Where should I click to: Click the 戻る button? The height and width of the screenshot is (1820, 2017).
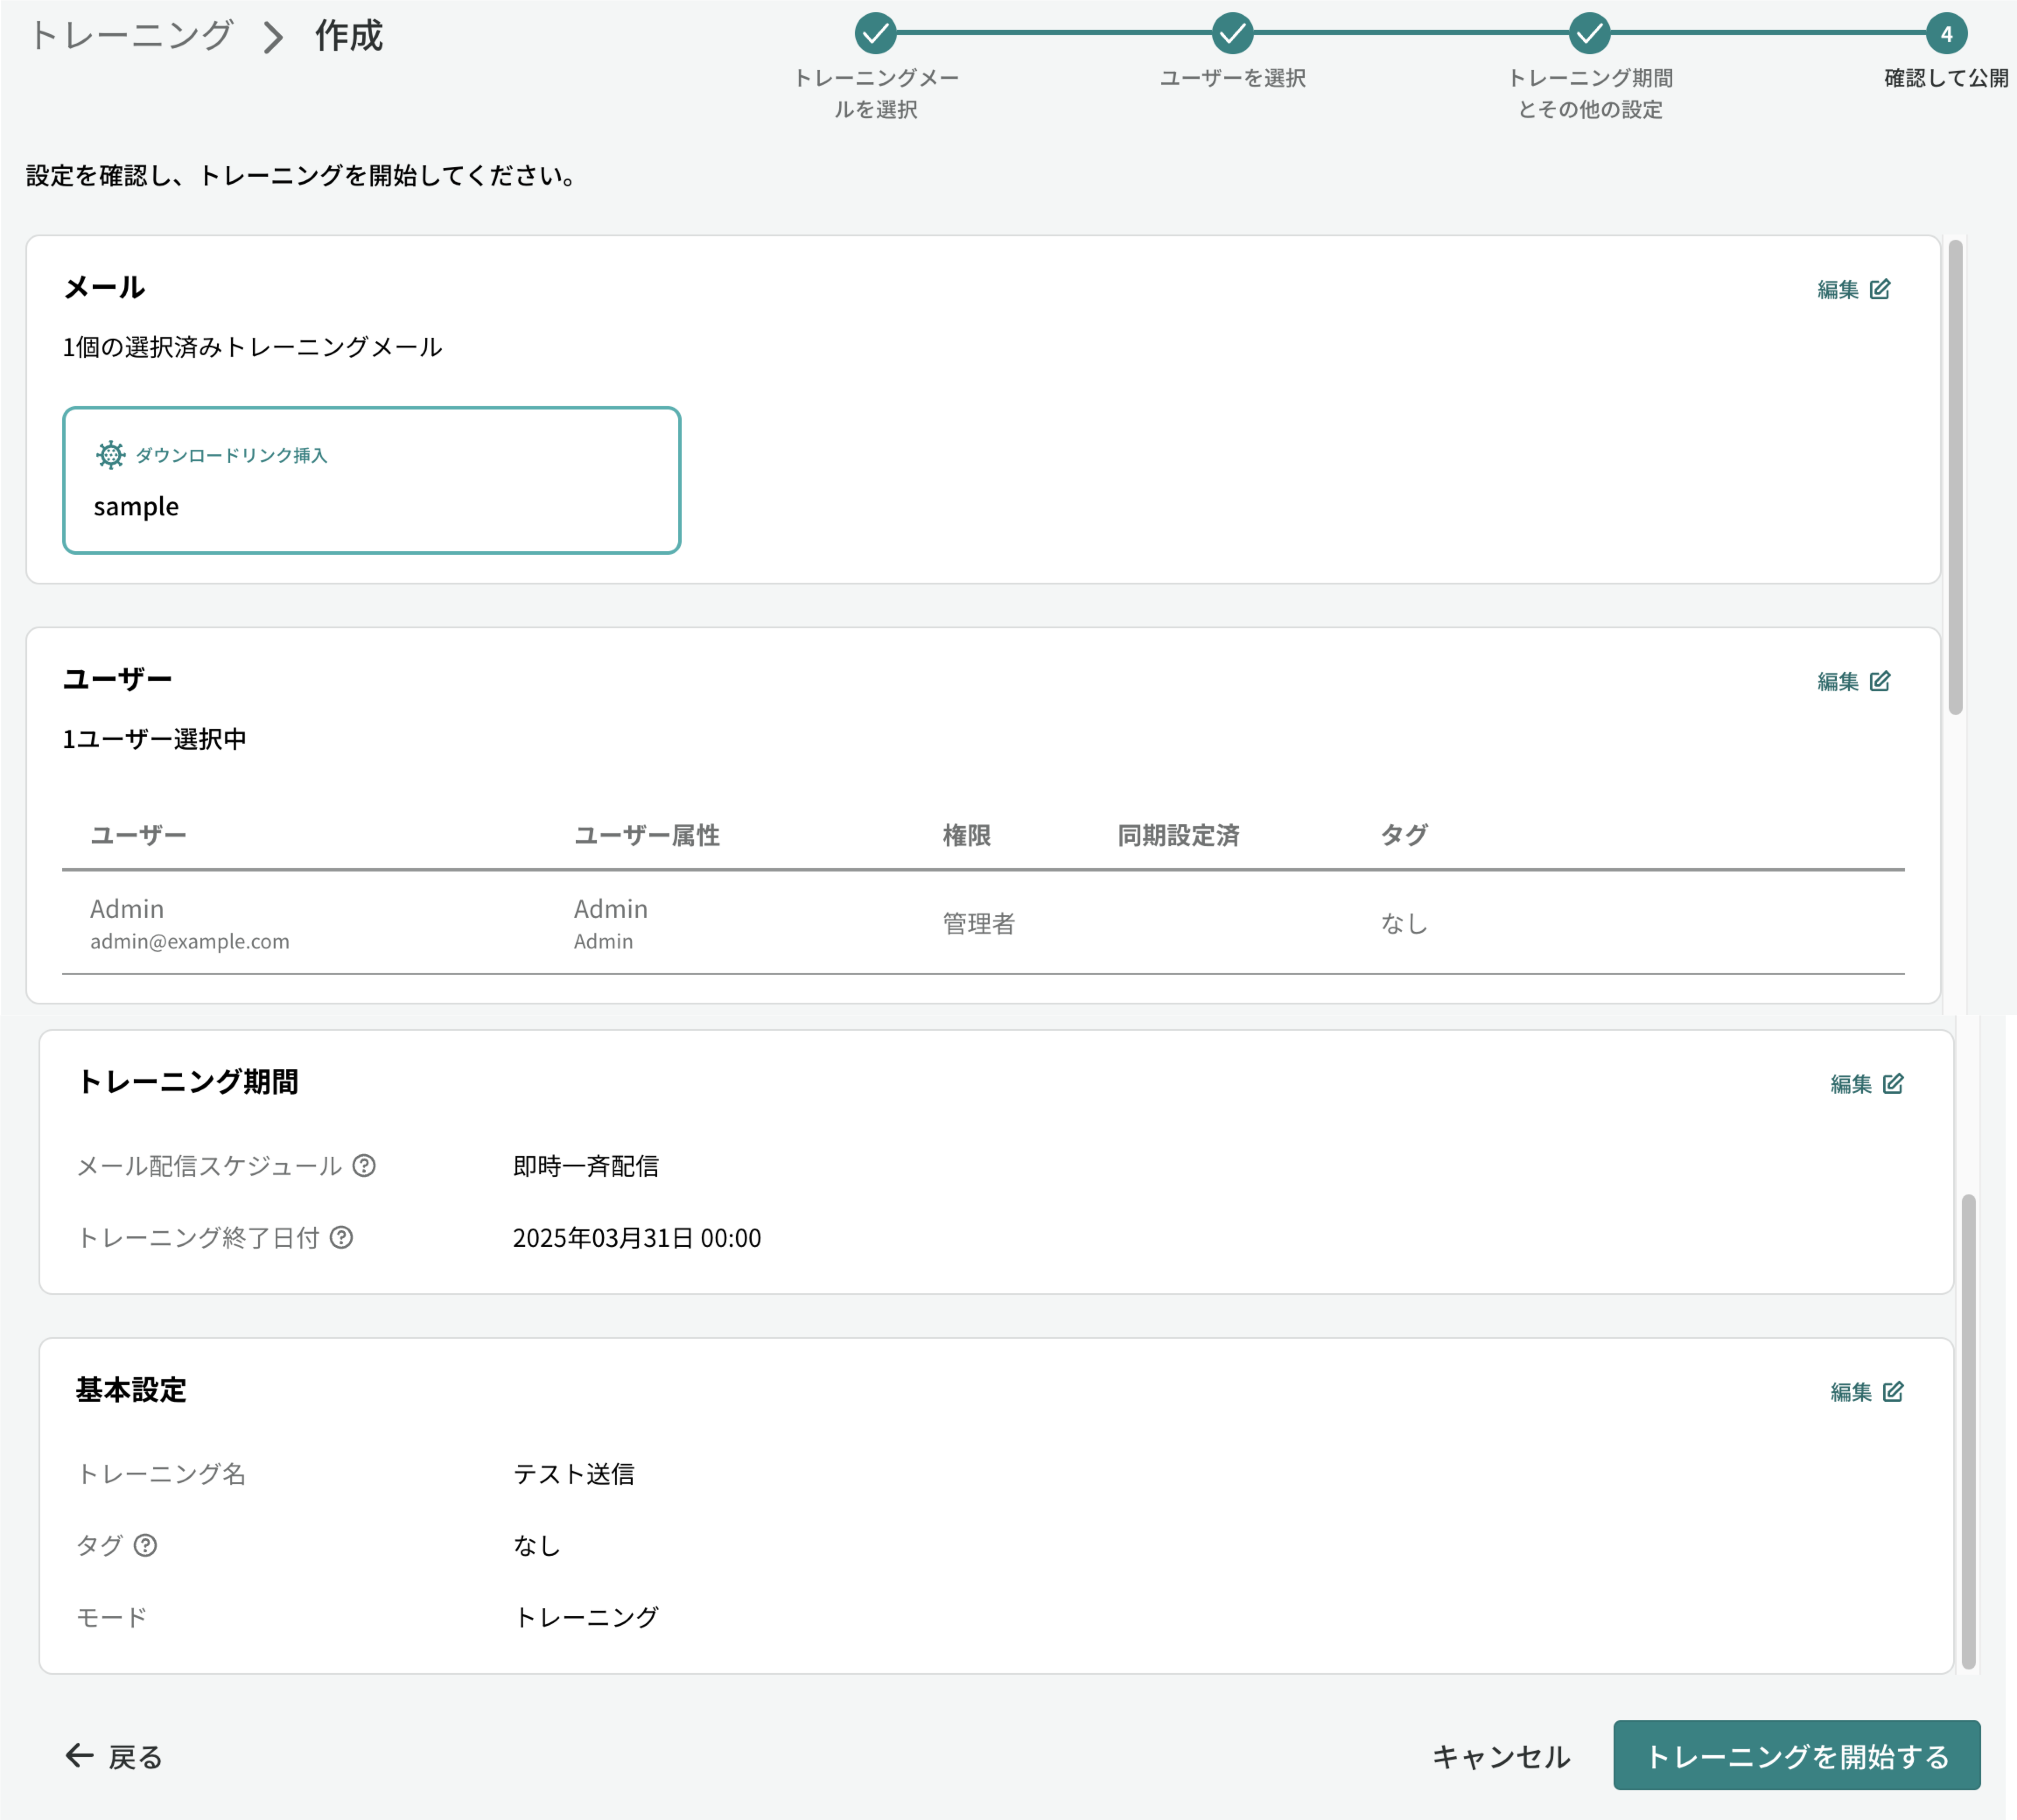pos(114,1756)
